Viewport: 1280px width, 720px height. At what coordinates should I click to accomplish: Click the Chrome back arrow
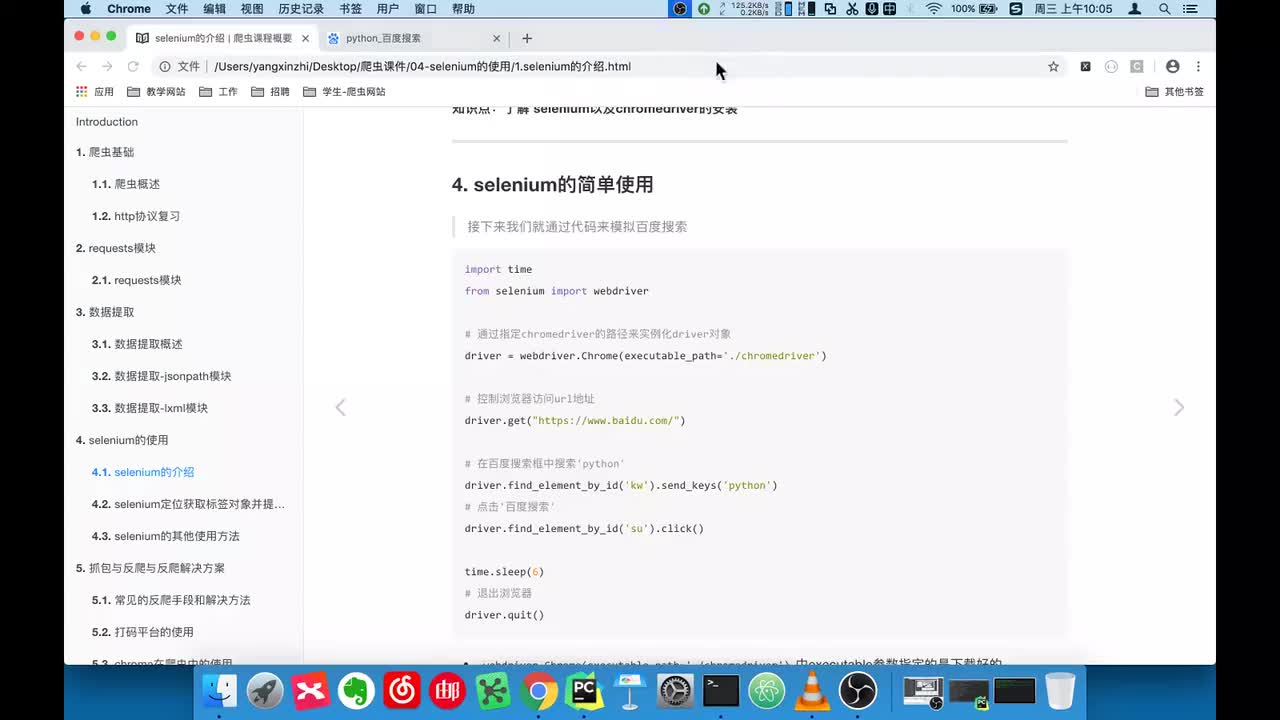82,66
